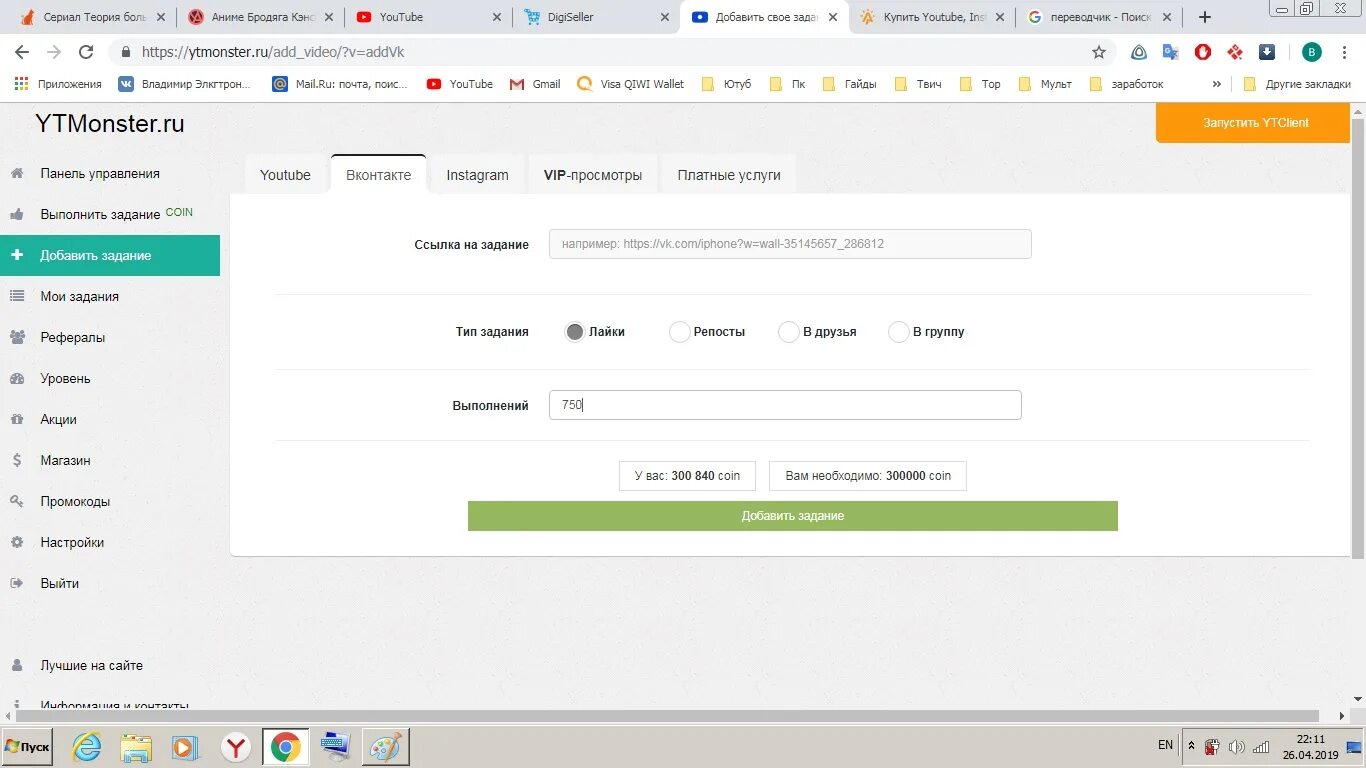The height and width of the screenshot is (768, 1366).
Task: Open the Gmail bookmark
Action: (535, 84)
